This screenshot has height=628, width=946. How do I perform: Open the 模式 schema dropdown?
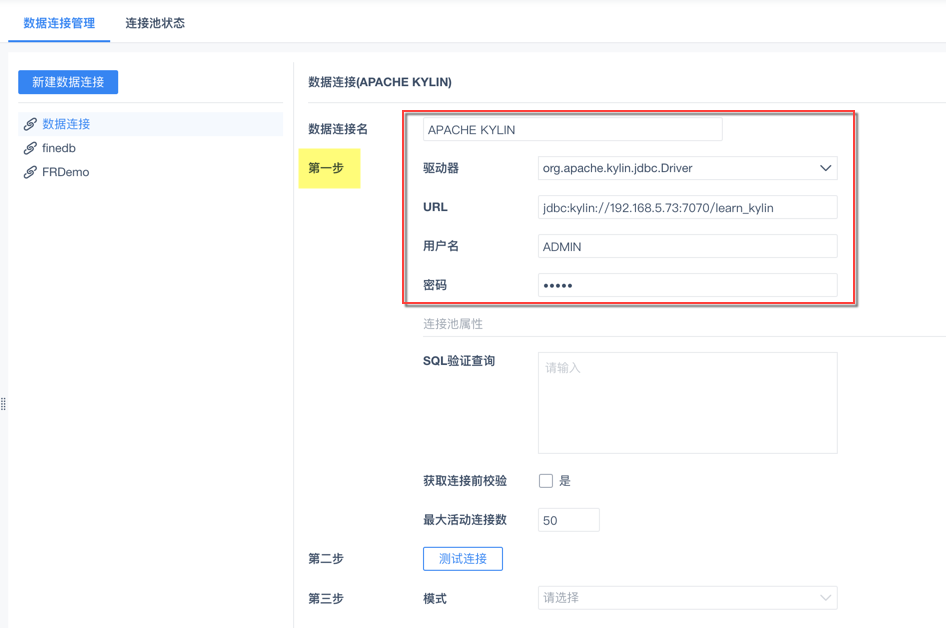pyautogui.click(x=687, y=598)
